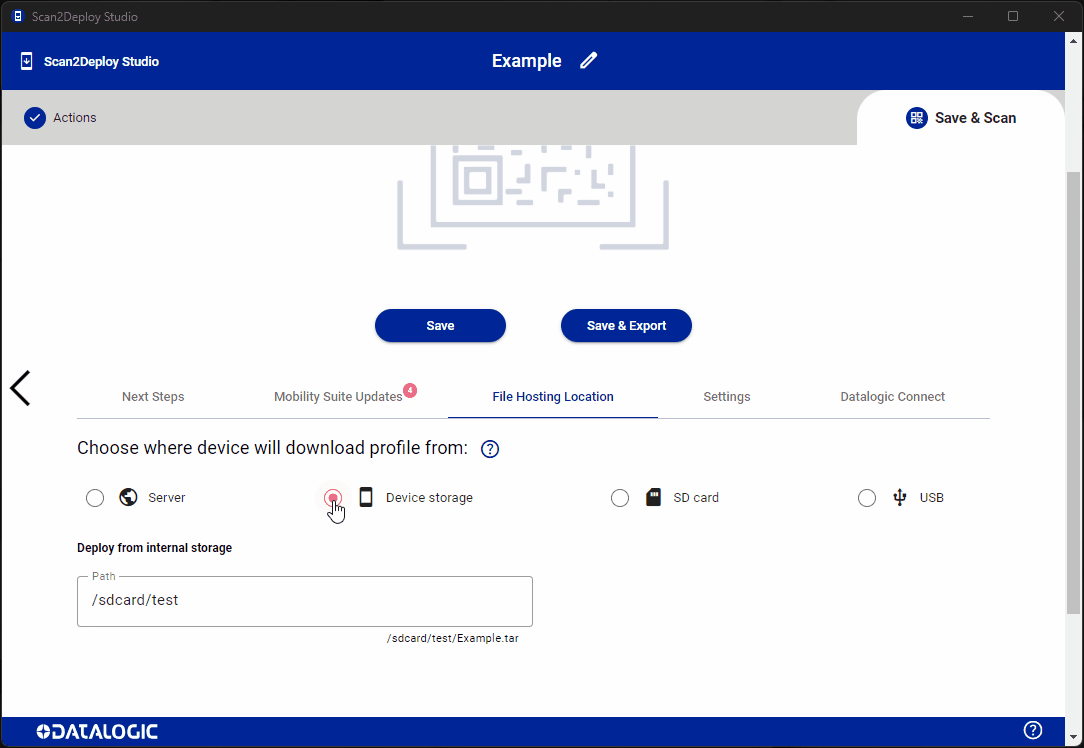
Task: Open the Datalogic Connect tab
Action: click(x=893, y=397)
